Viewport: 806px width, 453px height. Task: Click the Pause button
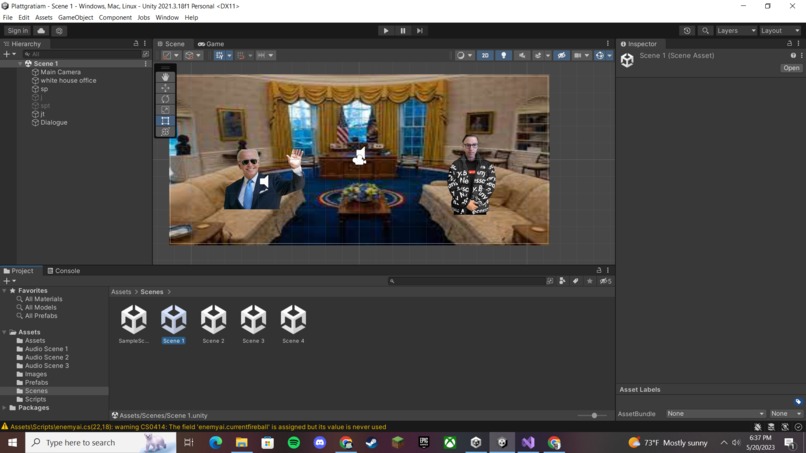point(402,31)
